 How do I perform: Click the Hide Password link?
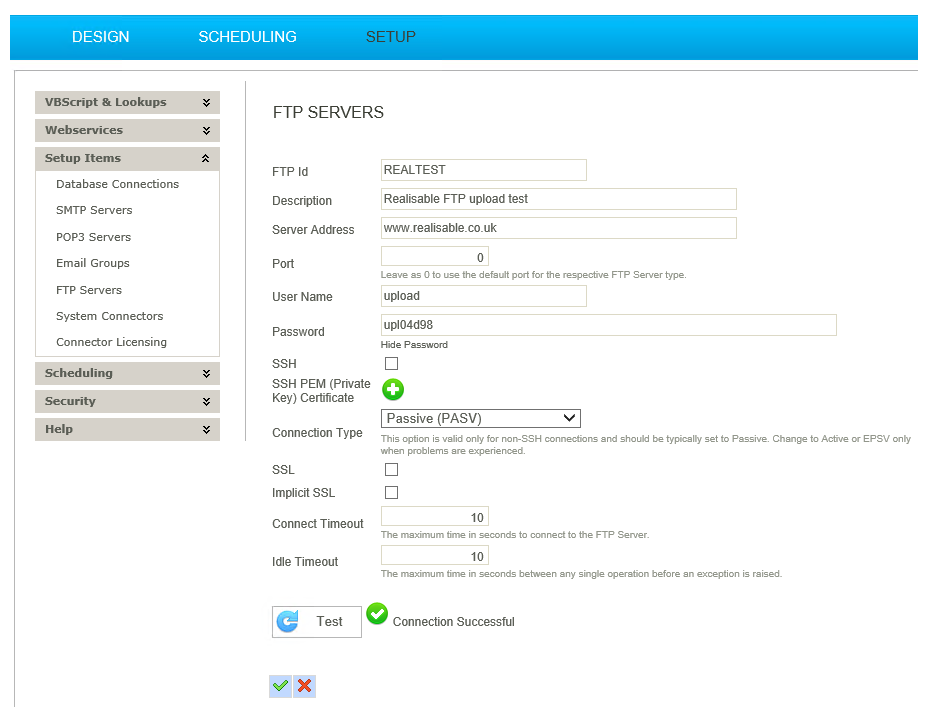[x=414, y=344]
